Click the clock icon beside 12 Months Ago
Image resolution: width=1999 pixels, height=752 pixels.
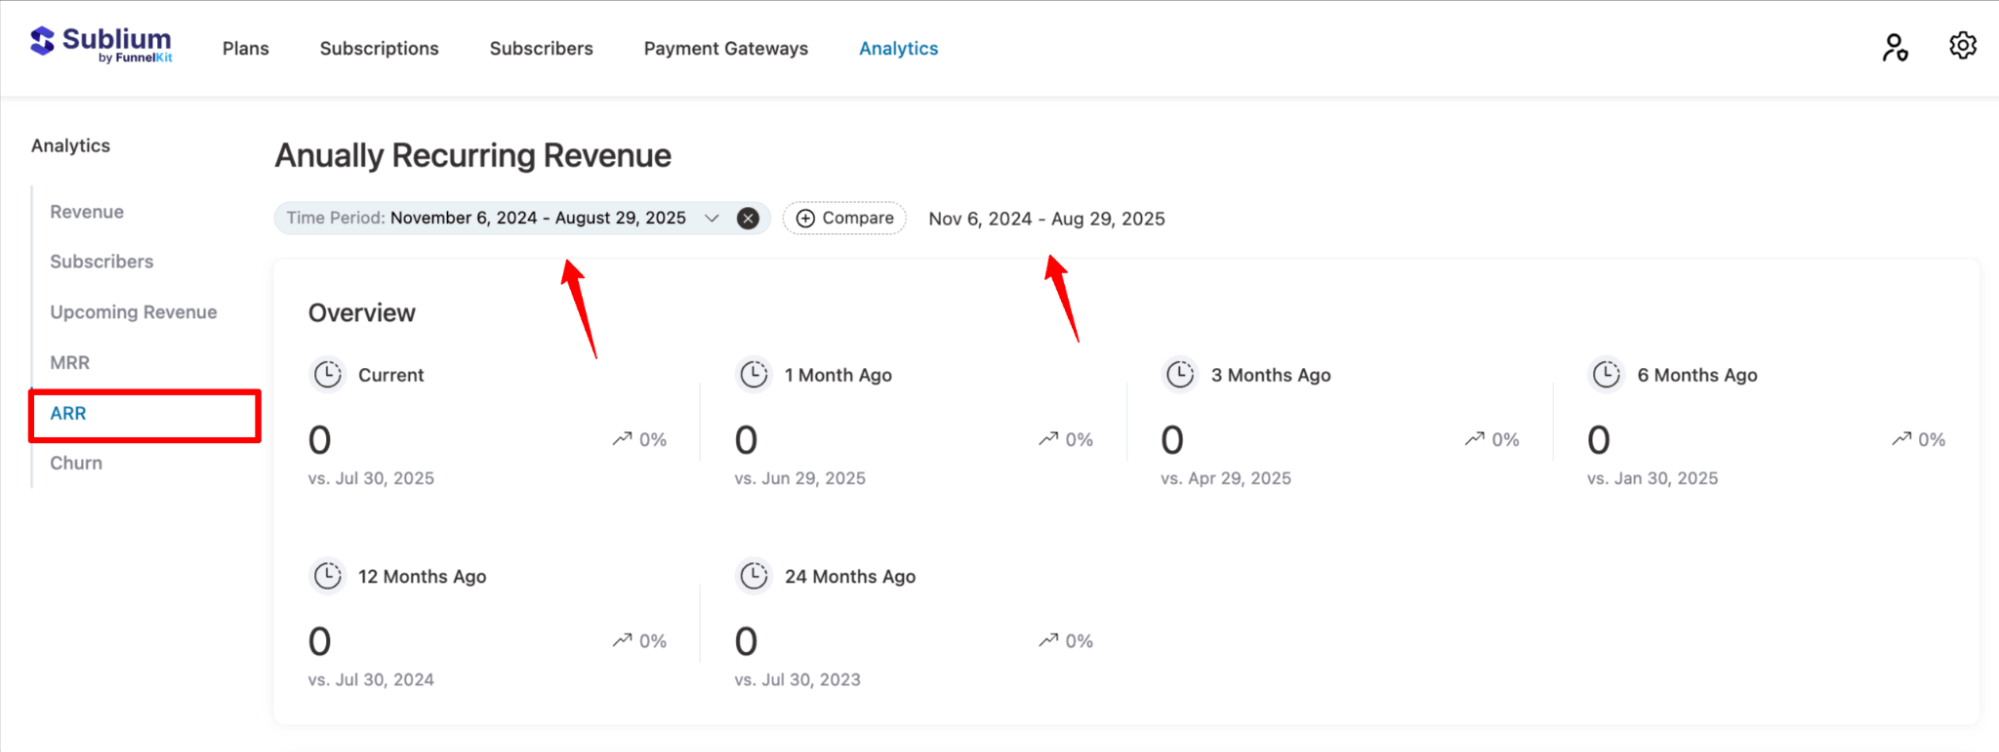coord(328,576)
